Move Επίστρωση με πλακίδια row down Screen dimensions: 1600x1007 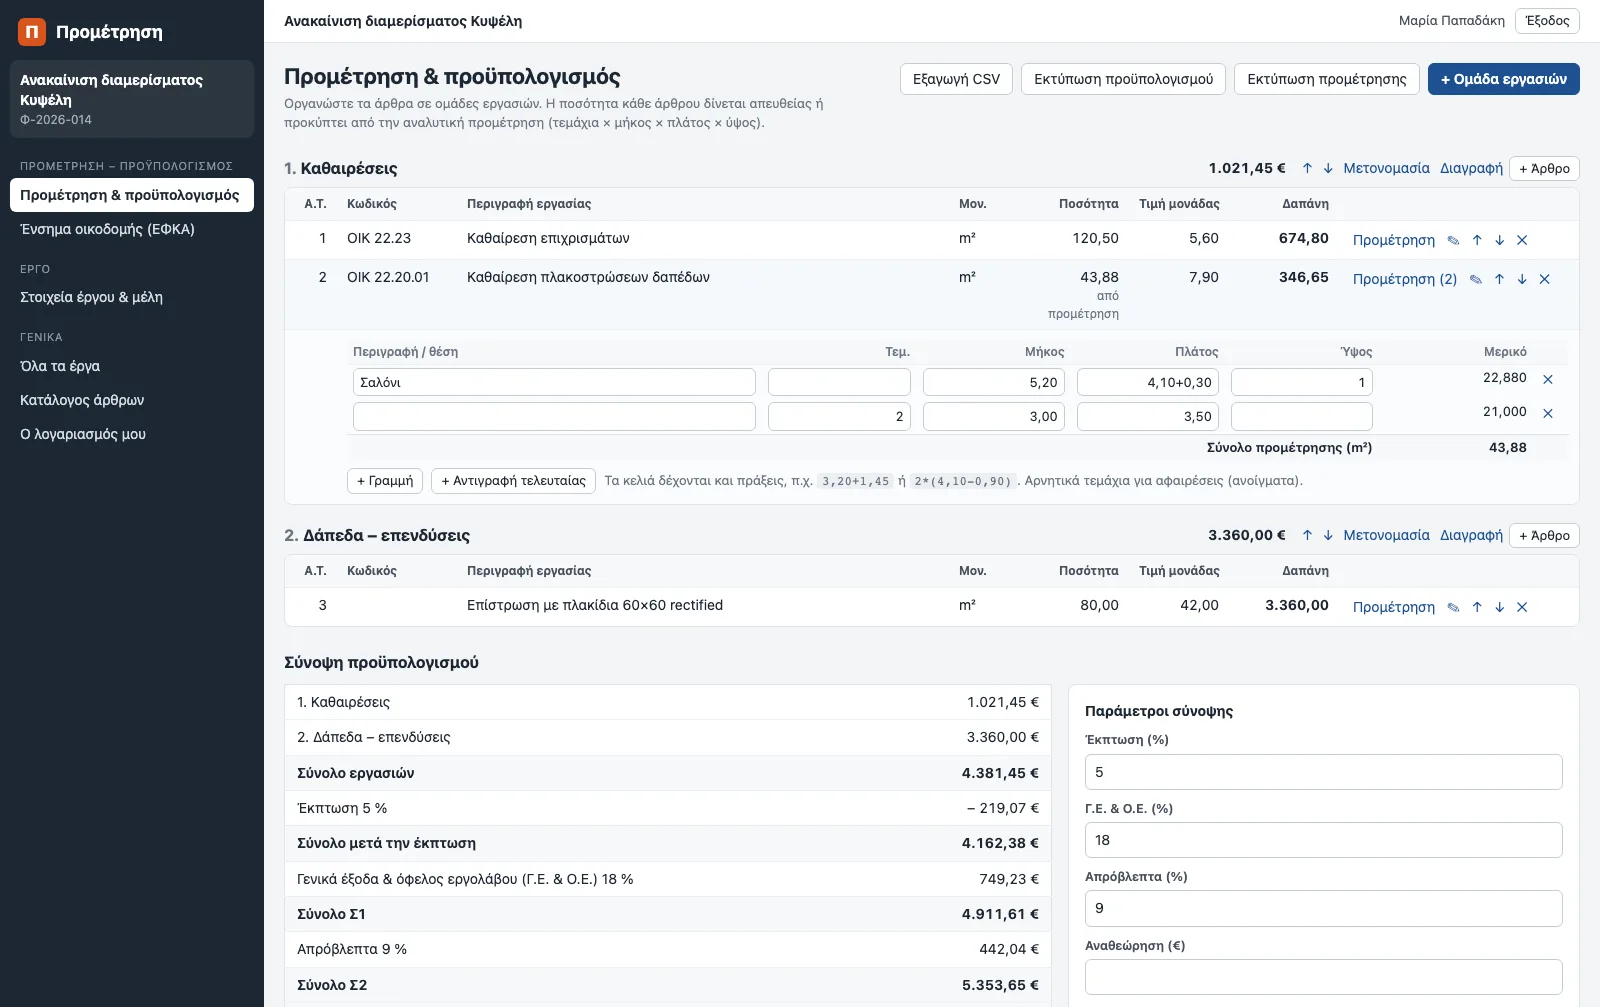pos(1500,607)
